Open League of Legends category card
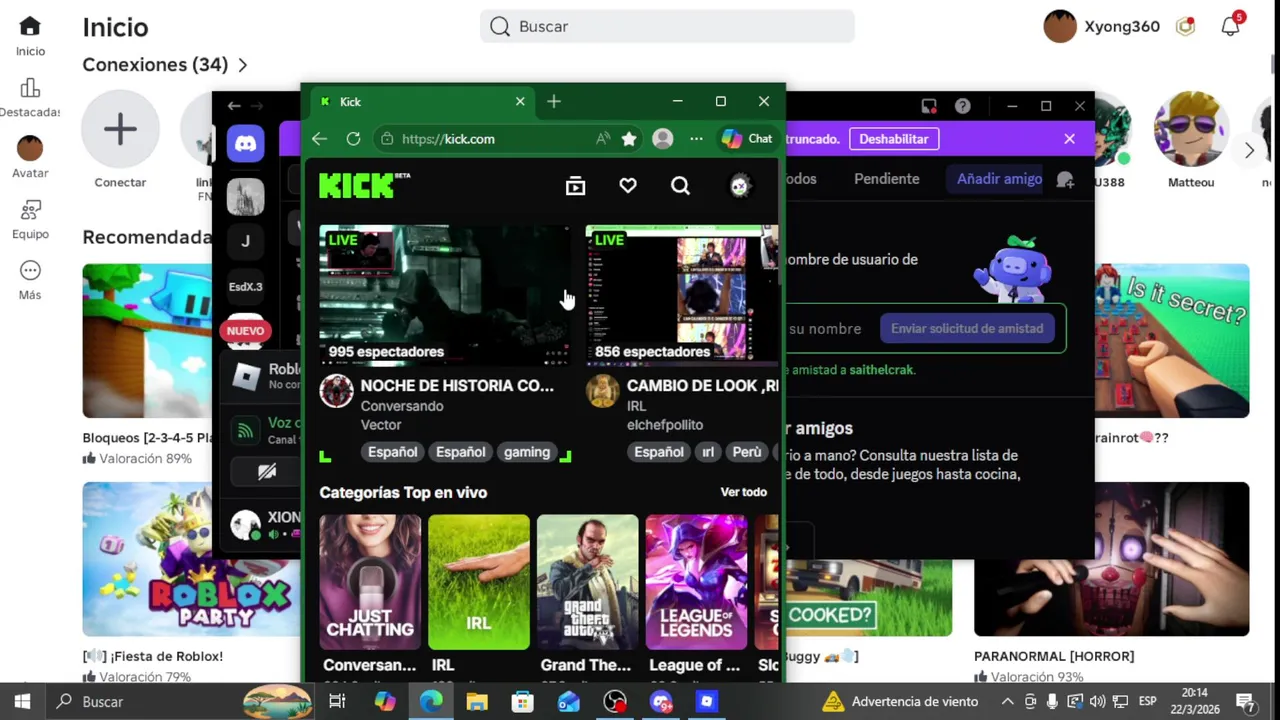The width and height of the screenshot is (1280, 720). (x=696, y=582)
